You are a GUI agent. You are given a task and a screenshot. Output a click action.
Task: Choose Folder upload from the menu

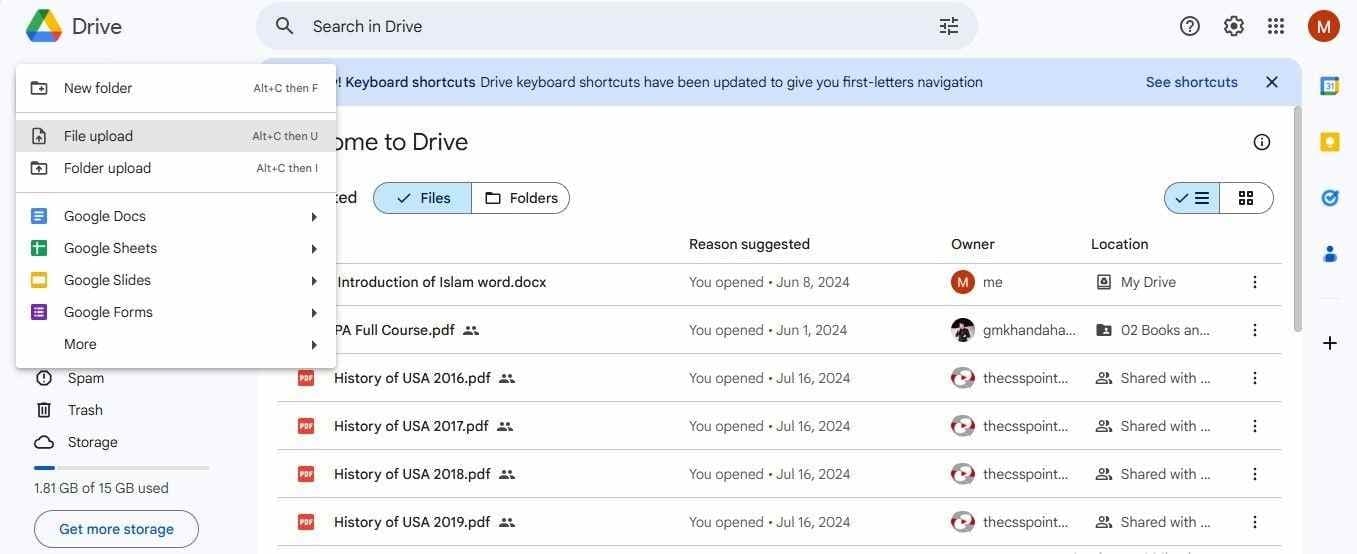pyautogui.click(x=176, y=168)
